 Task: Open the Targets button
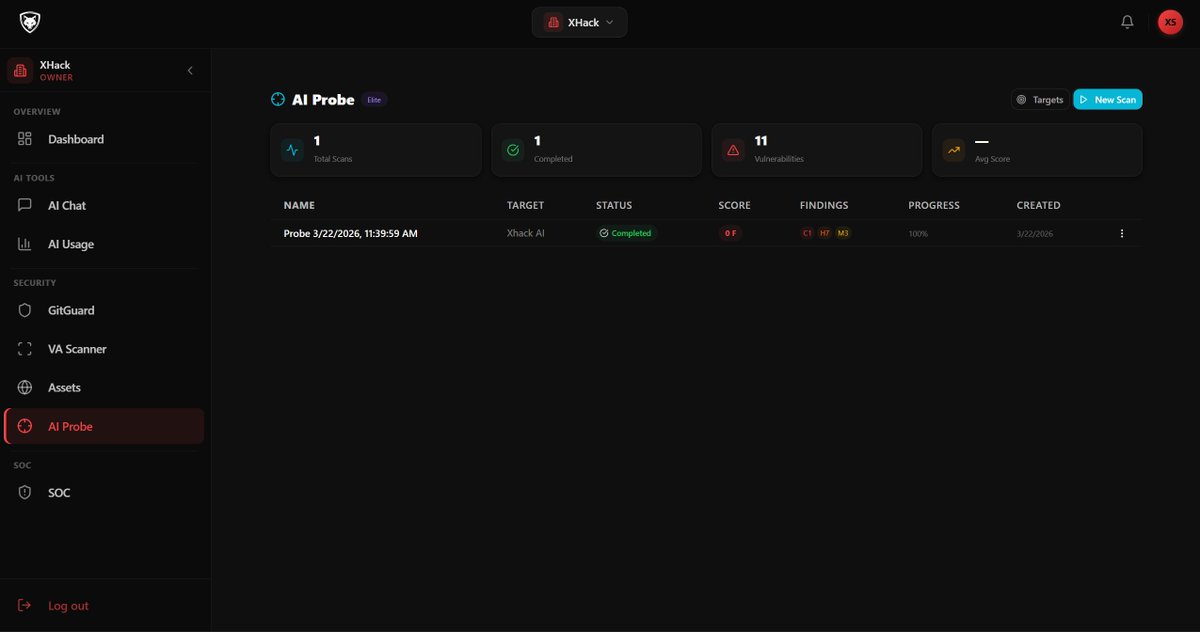click(x=1040, y=100)
